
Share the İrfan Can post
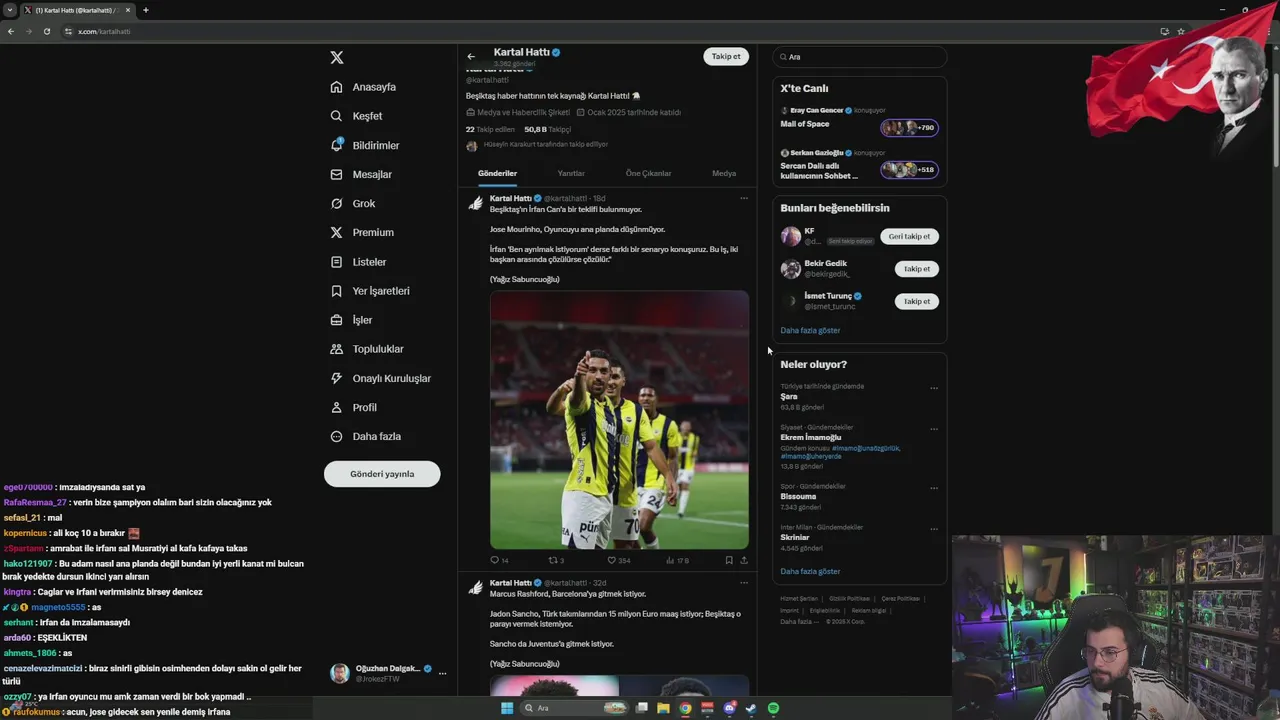(x=744, y=560)
